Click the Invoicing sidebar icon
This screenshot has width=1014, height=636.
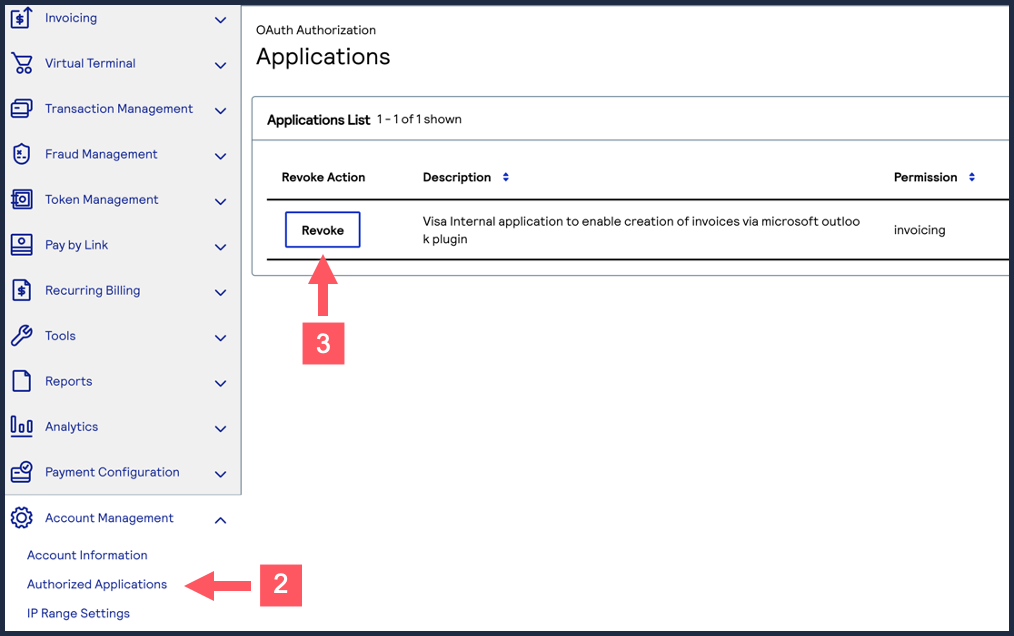[21, 19]
